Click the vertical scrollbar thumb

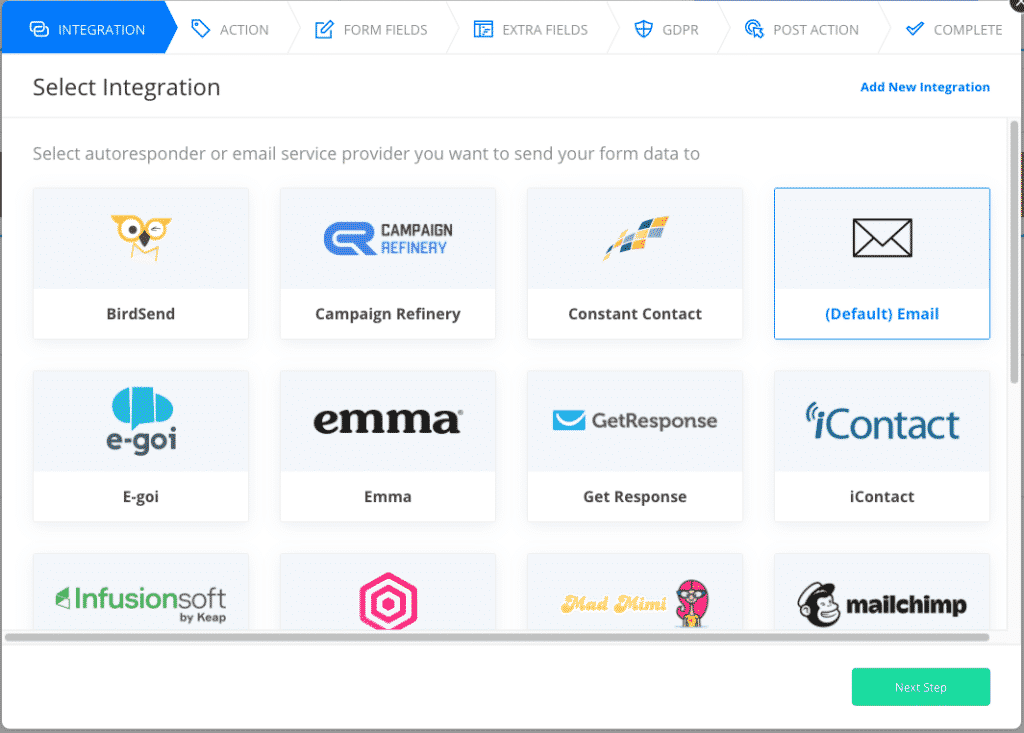coord(1014,252)
